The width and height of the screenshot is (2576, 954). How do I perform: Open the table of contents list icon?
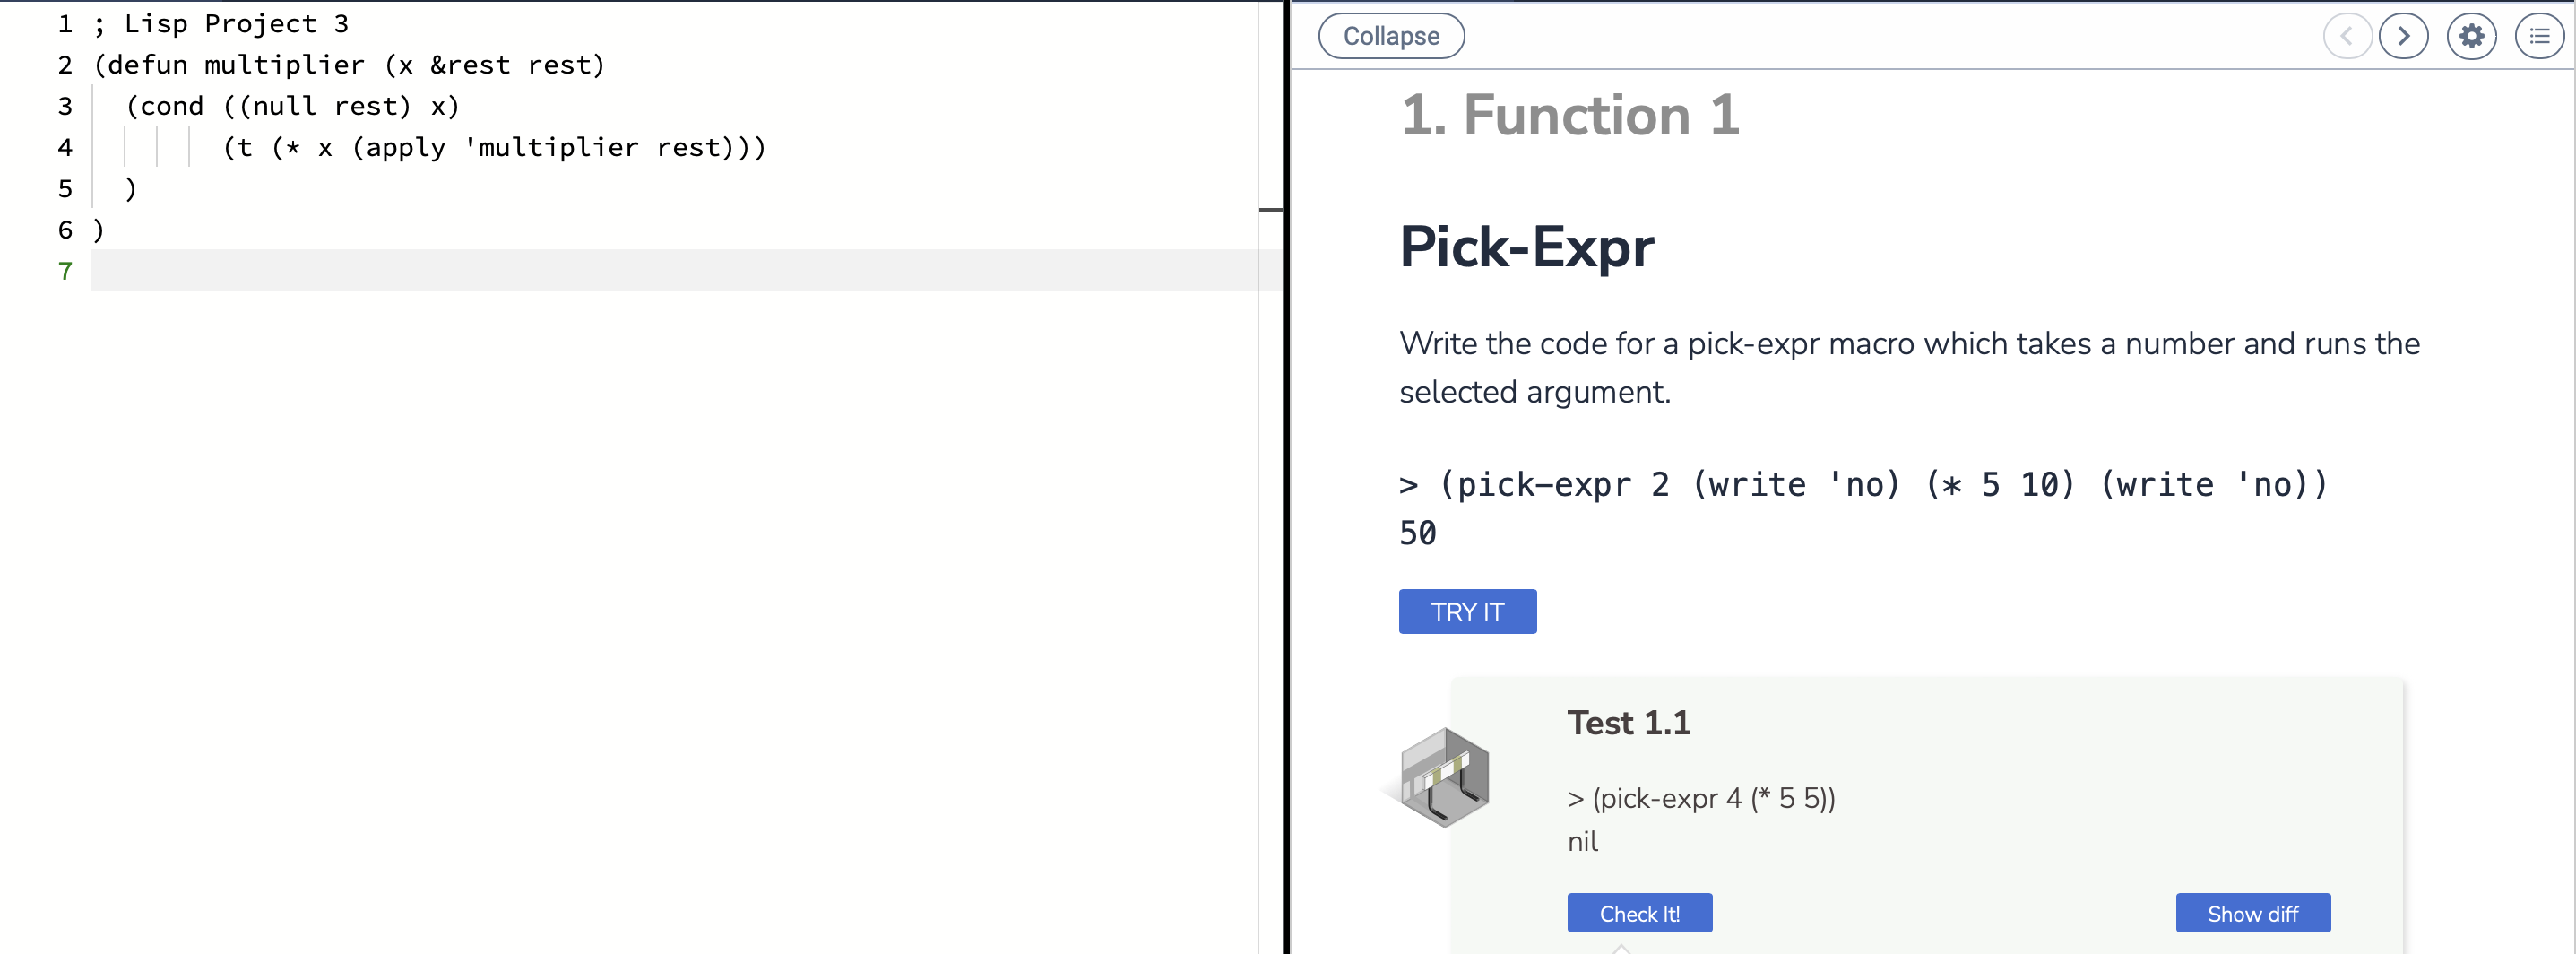point(2539,37)
